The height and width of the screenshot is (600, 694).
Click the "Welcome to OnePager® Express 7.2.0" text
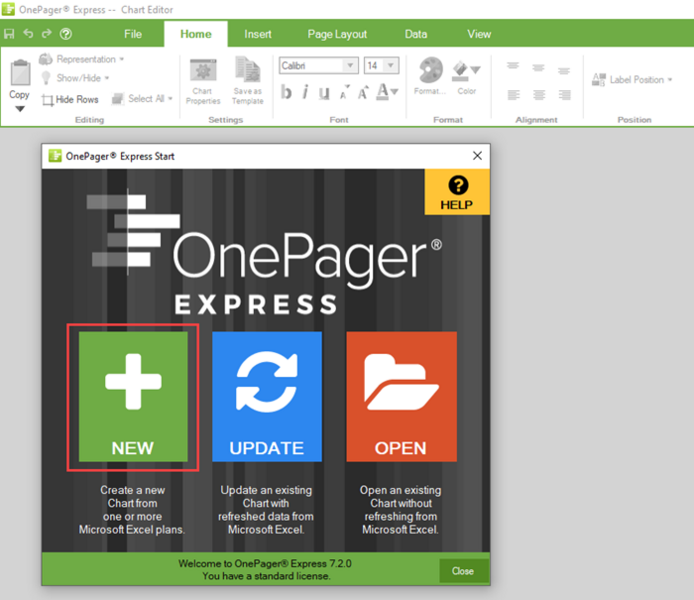tap(265, 563)
